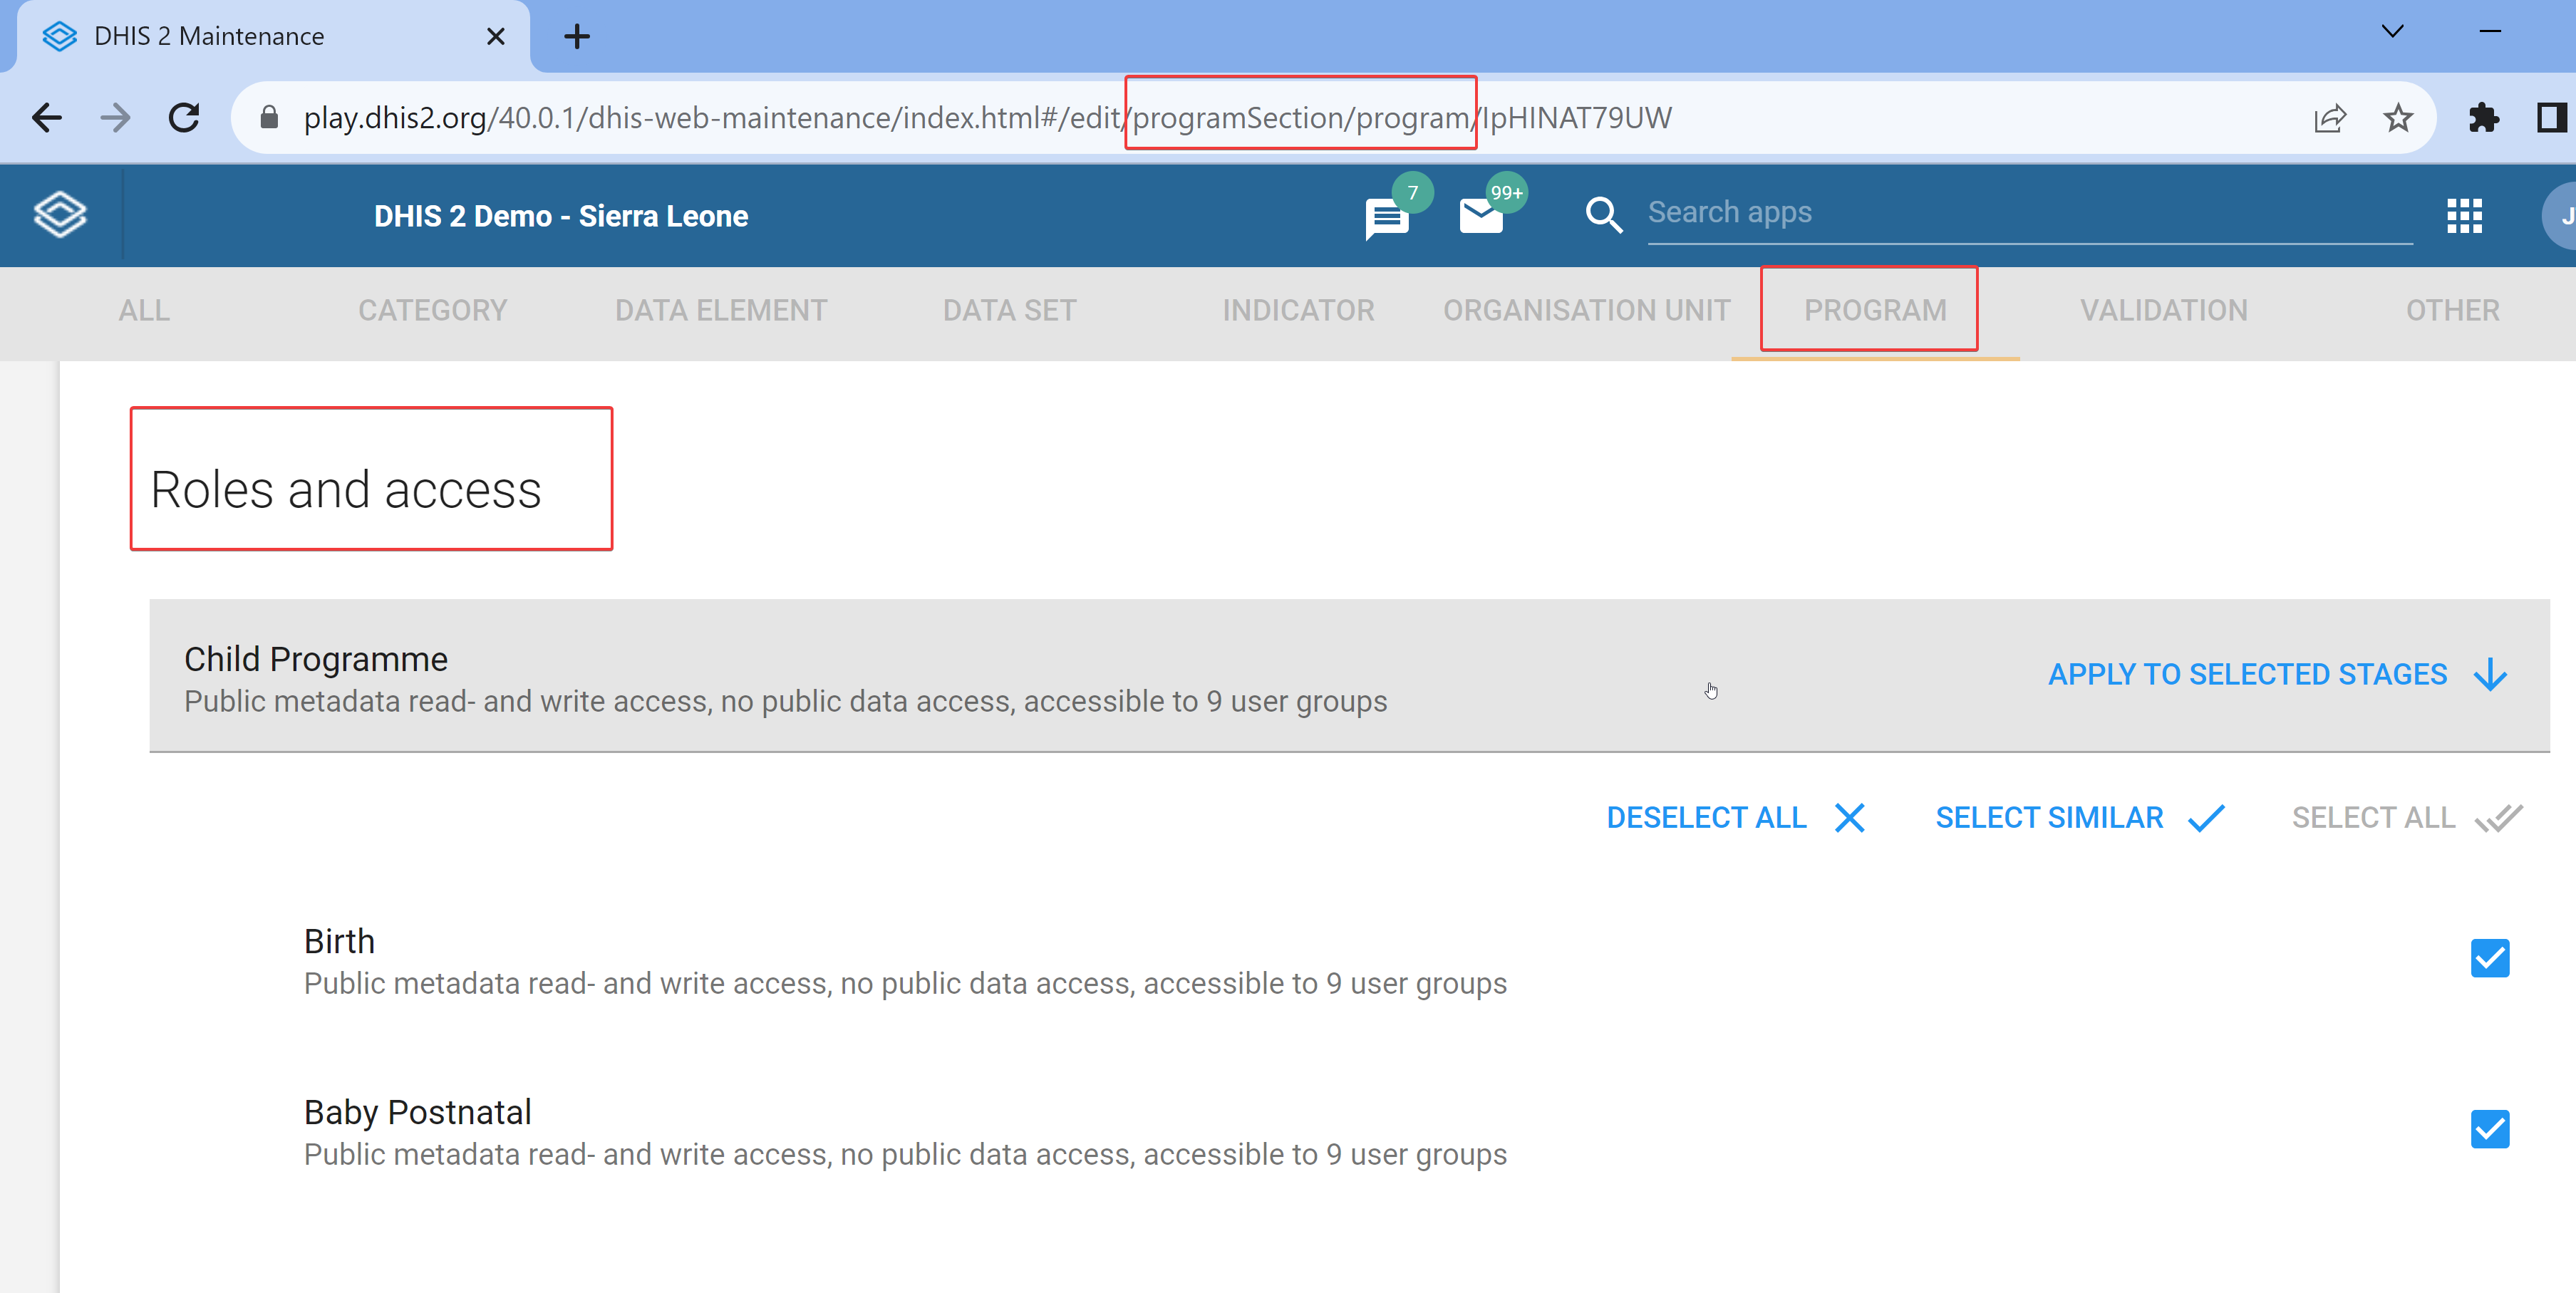
Task: Open the messages envelope icon showing 99+
Action: [x=1481, y=216]
